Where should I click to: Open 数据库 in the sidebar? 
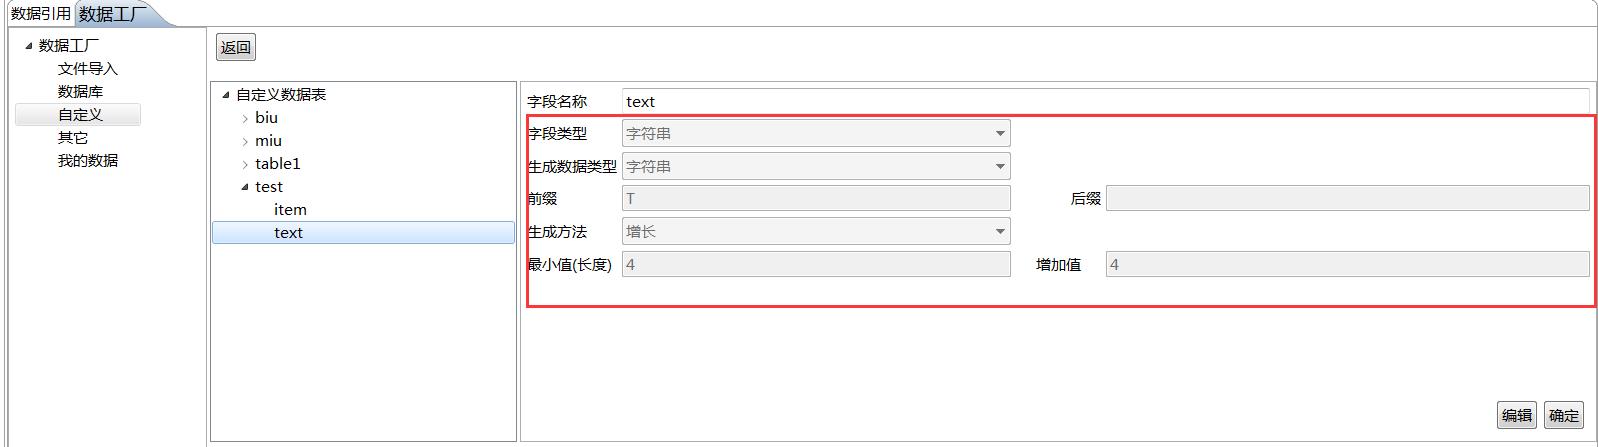pyautogui.click(x=80, y=92)
